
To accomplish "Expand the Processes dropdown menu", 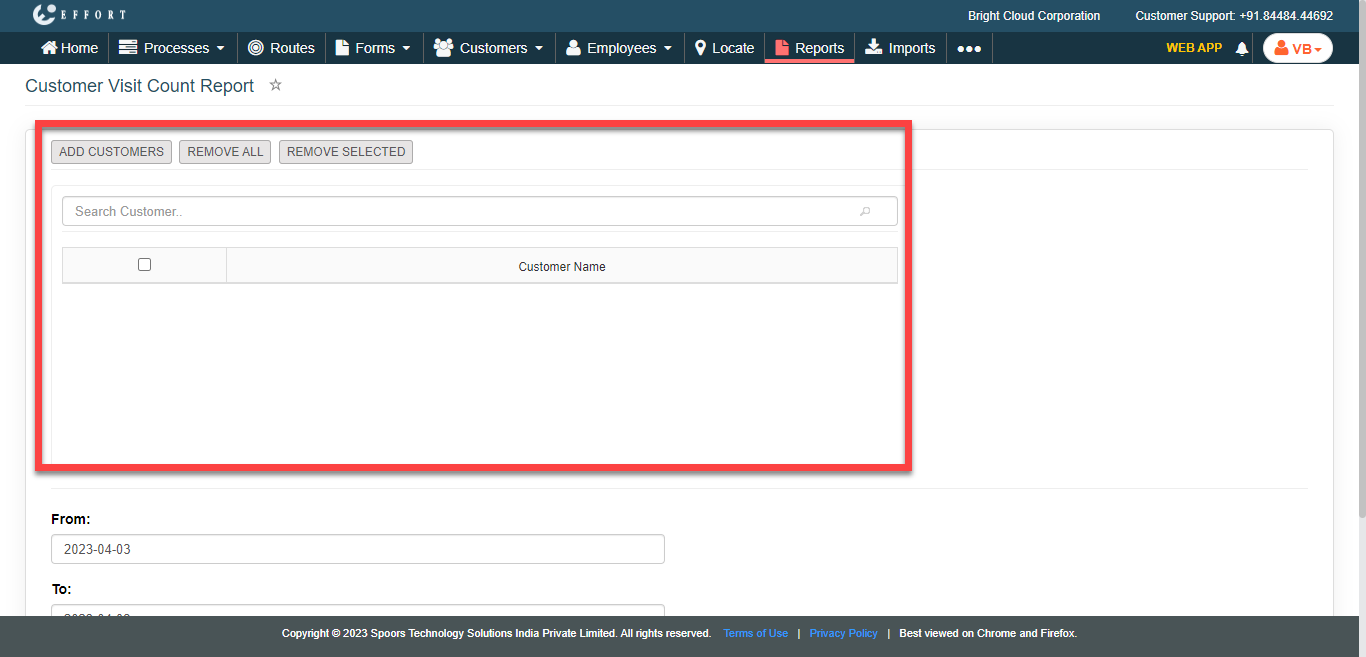I will tap(172, 48).
